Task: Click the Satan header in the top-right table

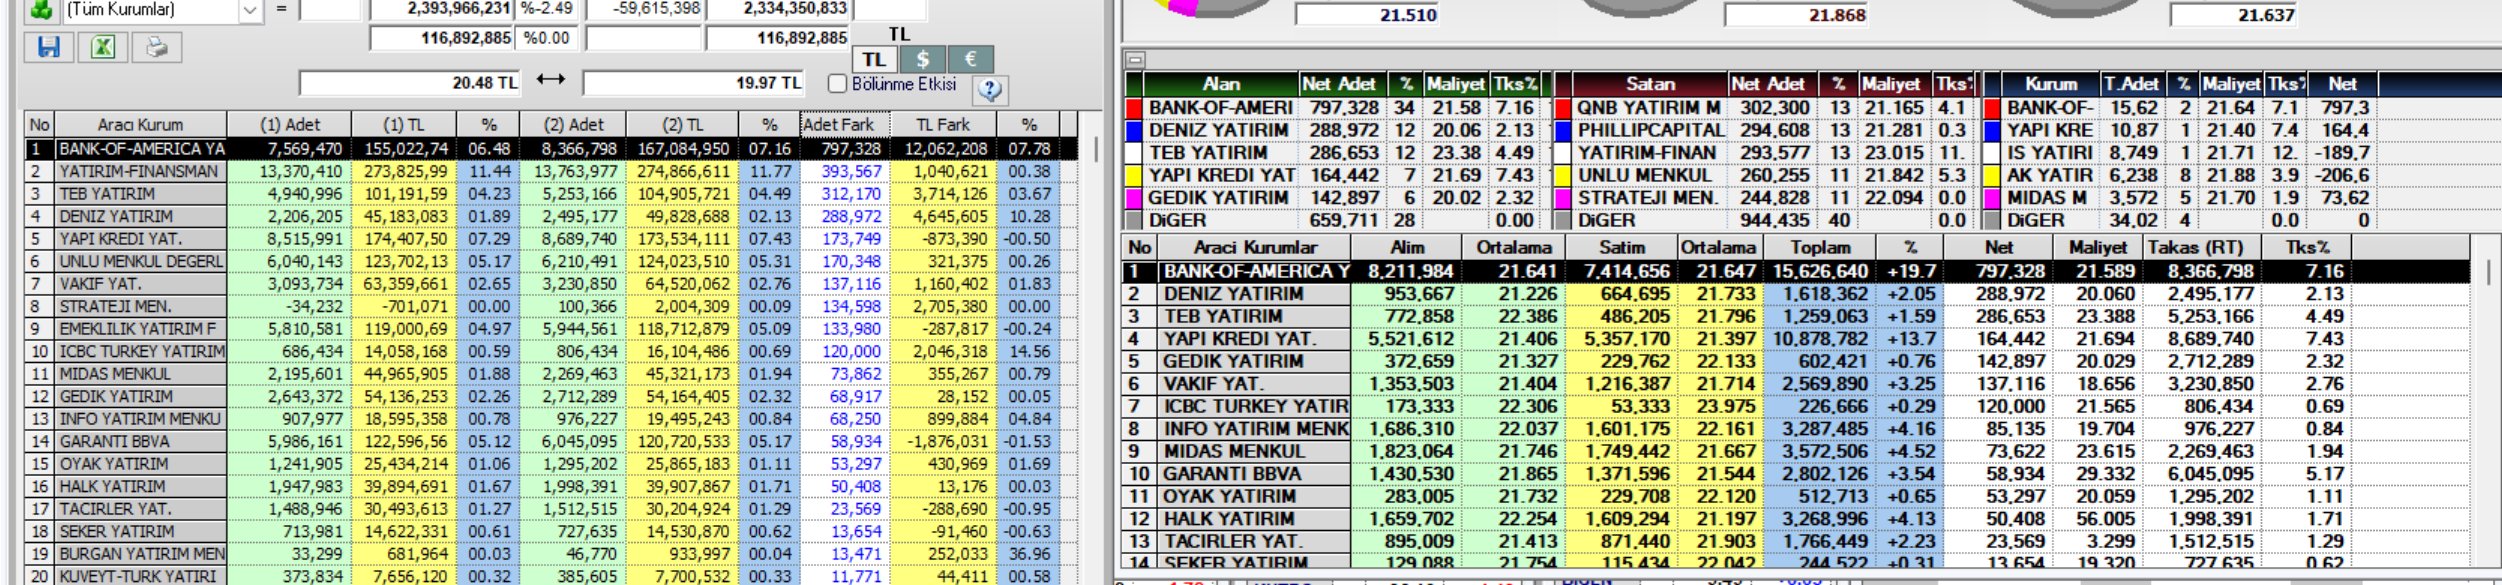Action: [x=1651, y=84]
